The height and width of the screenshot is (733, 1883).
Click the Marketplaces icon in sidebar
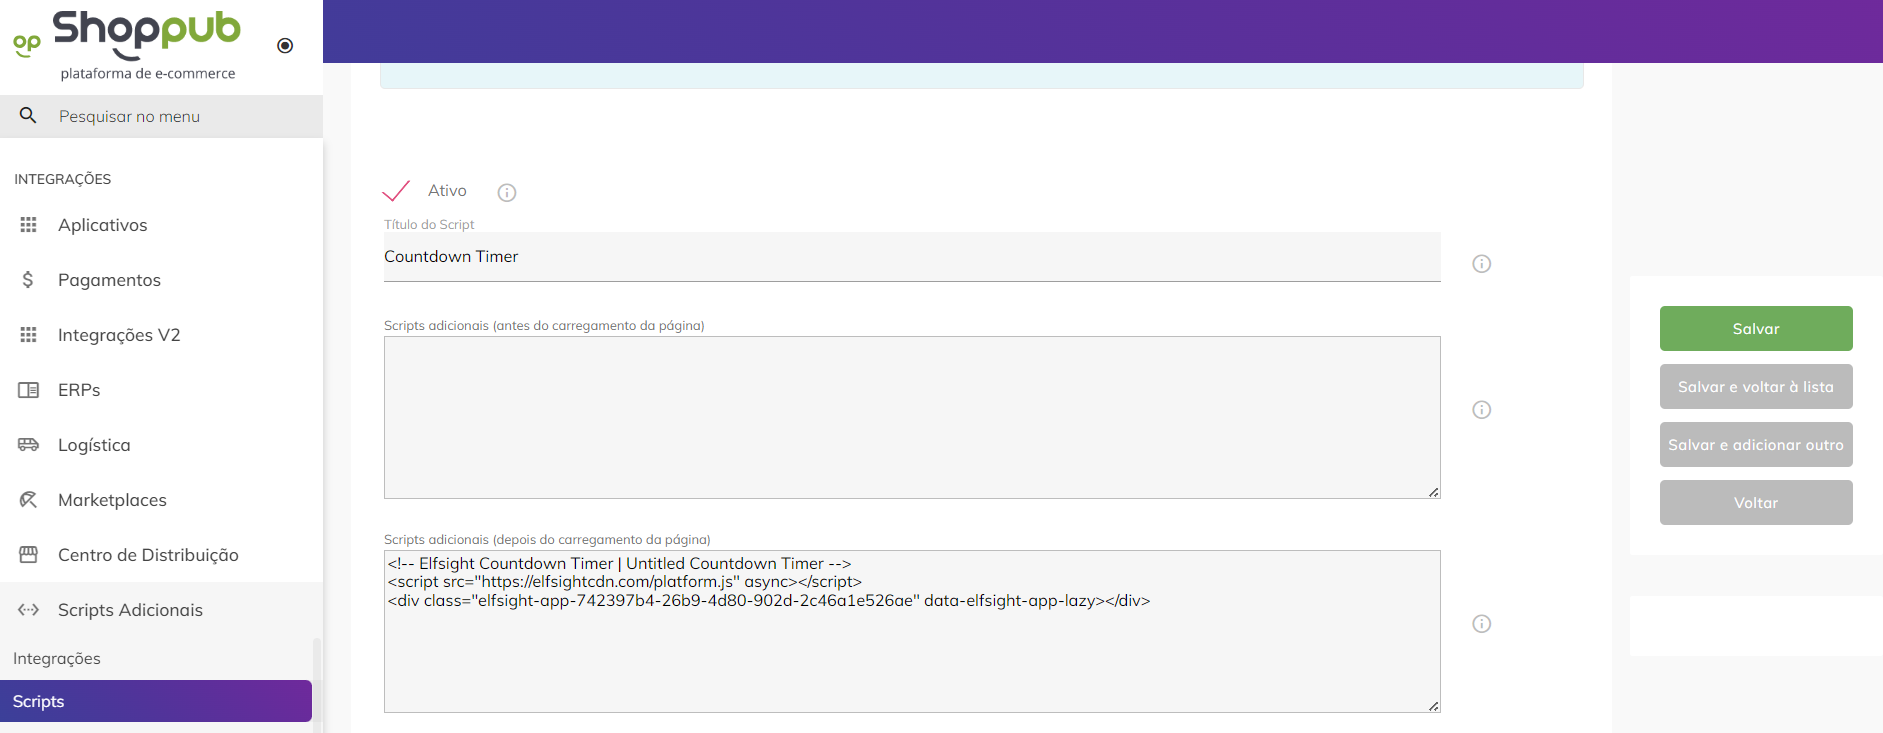(x=28, y=500)
